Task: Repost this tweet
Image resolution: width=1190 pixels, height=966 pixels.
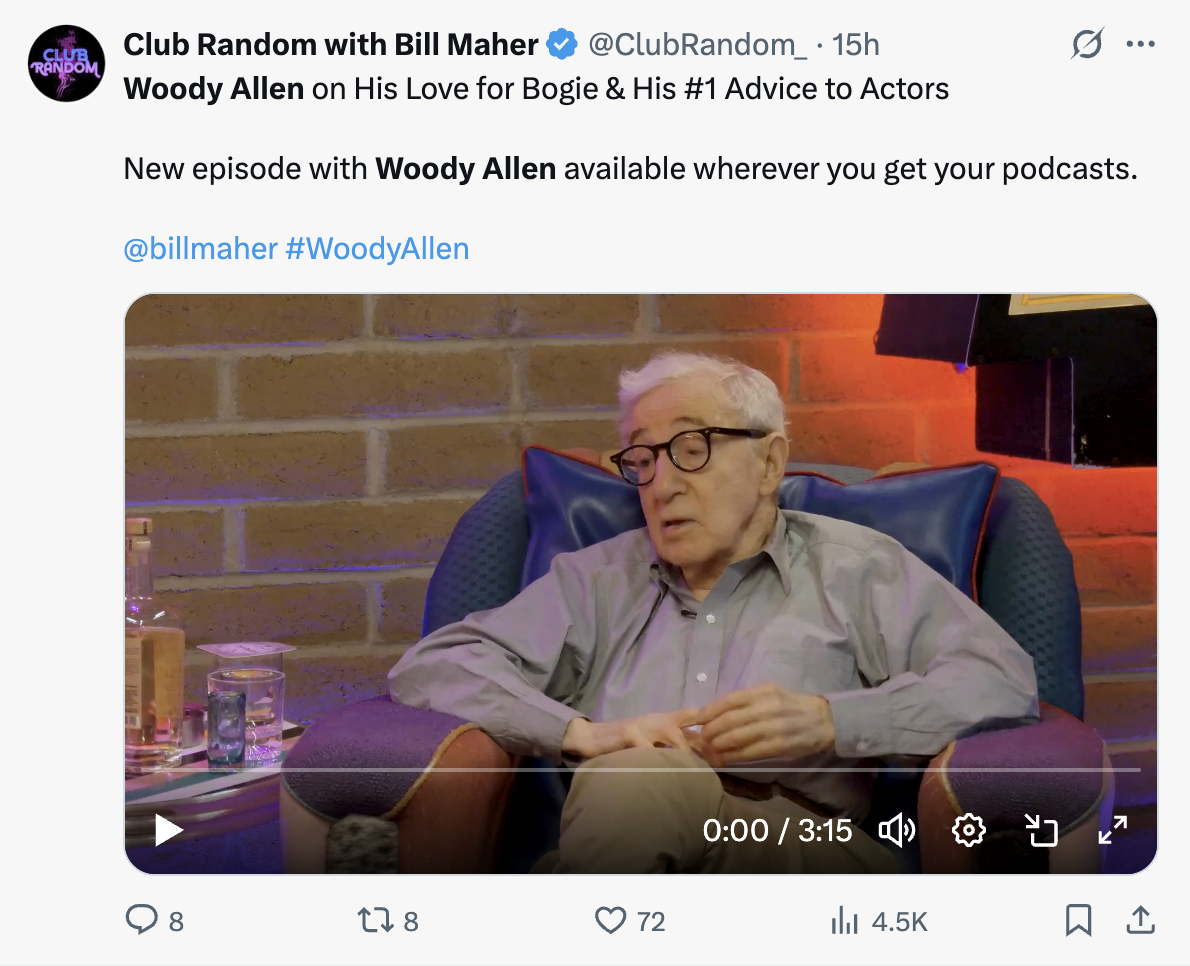Action: (388, 920)
